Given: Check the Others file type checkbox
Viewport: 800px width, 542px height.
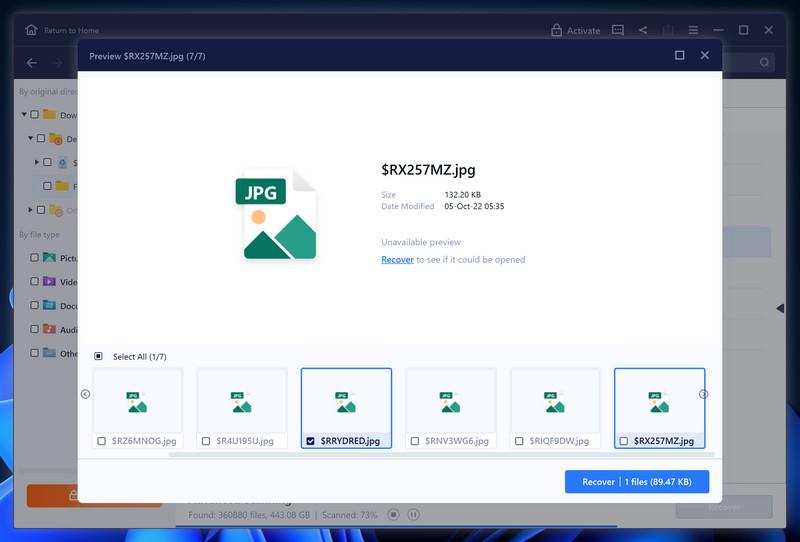Looking at the screenshot, I should pyautogui.click(x=34, y=353).
